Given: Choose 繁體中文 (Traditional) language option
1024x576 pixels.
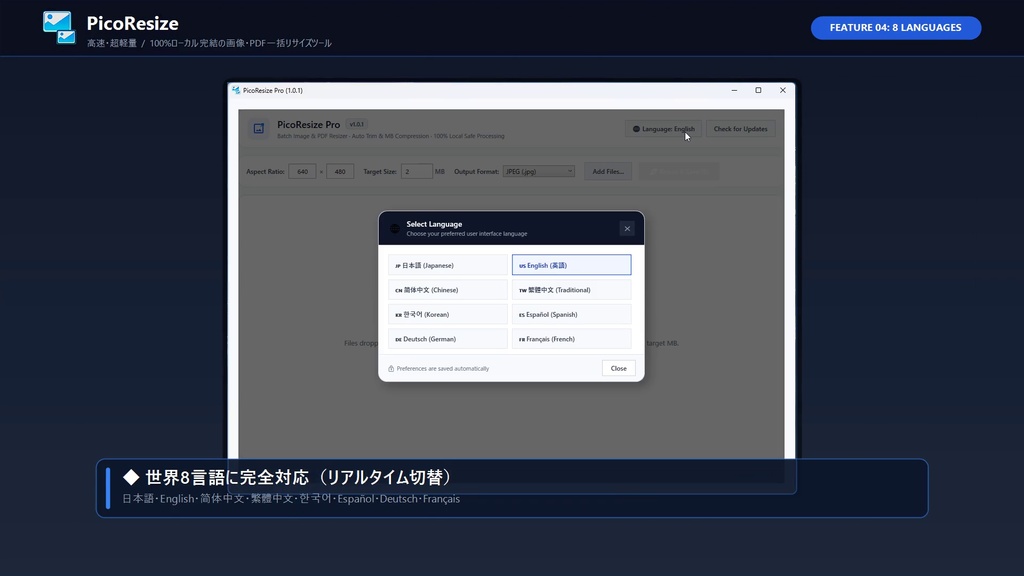Looking at the screenshot, I should tap(571, 290).
